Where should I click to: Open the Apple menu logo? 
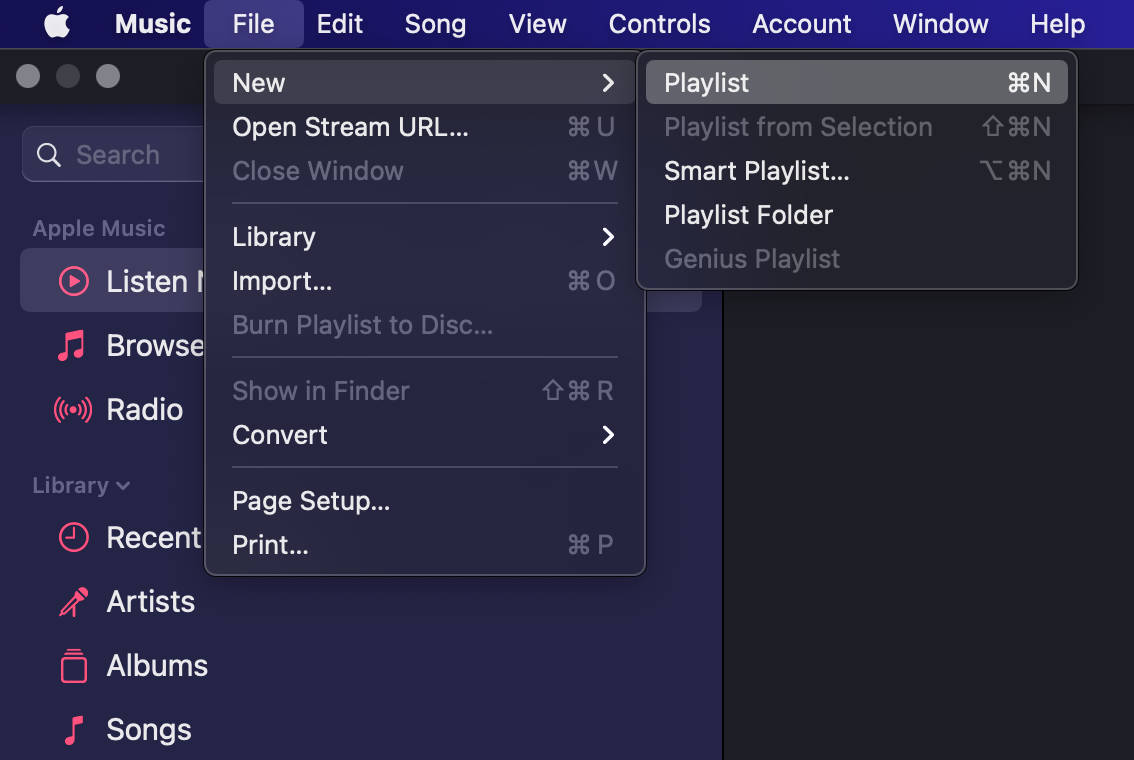click(57, 23)
